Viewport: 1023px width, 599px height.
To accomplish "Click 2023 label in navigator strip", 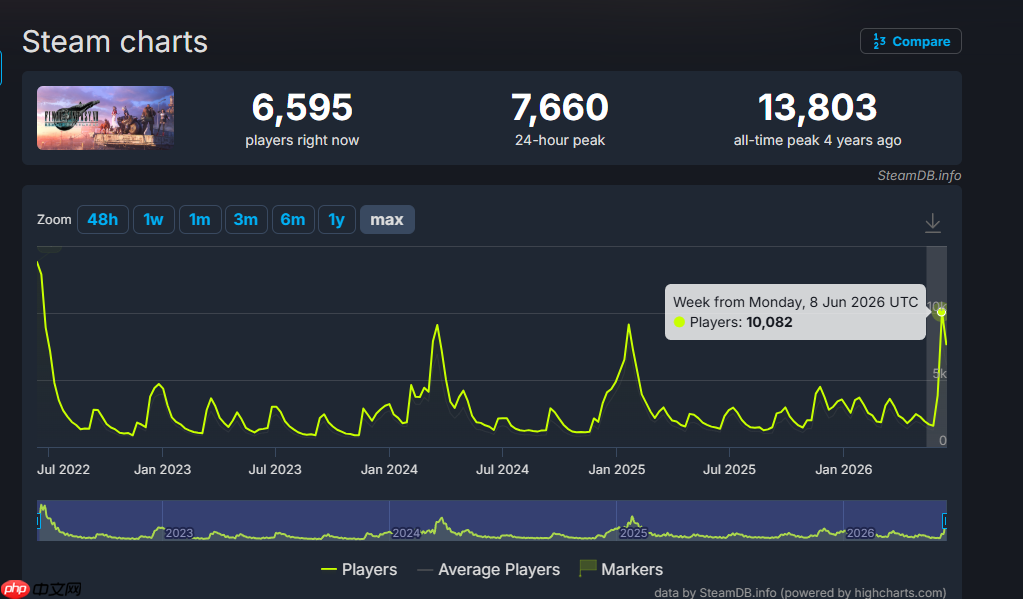I will pyautogui.click(x=179, y=533).
